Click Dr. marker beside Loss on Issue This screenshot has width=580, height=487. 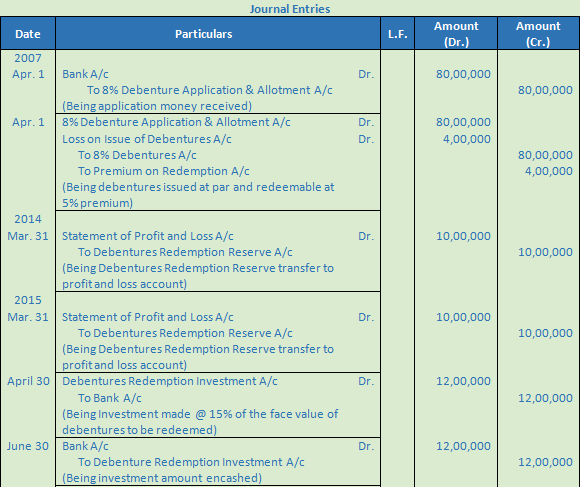tap(366, 139)
